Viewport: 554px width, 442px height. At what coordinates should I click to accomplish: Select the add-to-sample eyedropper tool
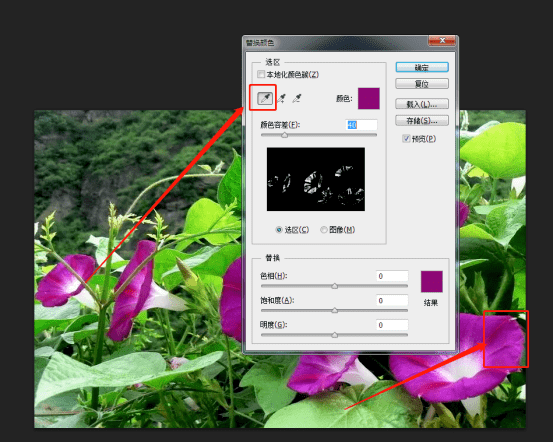[282, 98]
